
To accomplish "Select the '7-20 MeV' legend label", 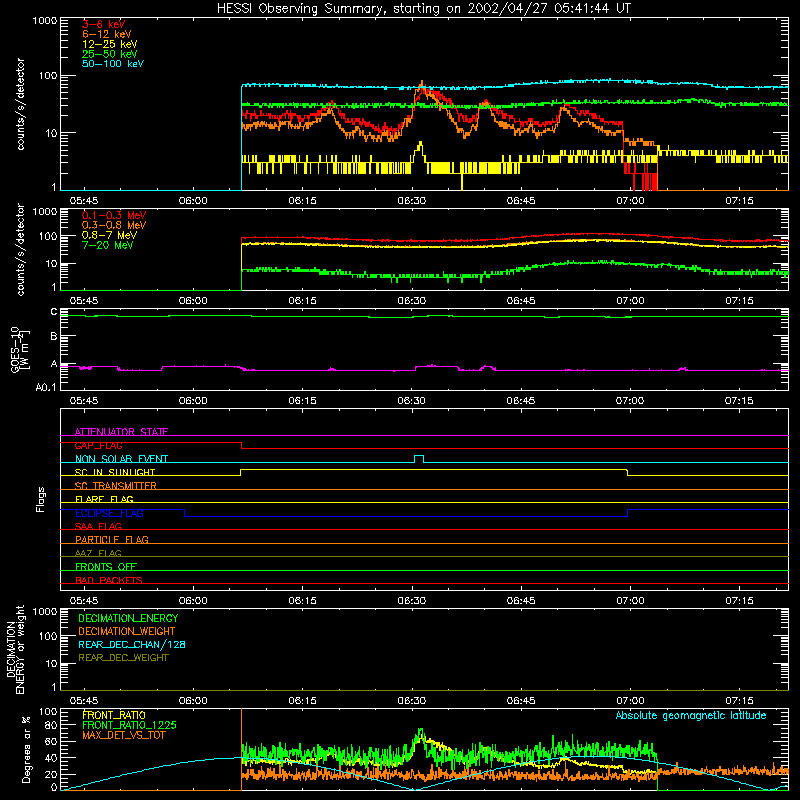I will click(x=108, y=245).
